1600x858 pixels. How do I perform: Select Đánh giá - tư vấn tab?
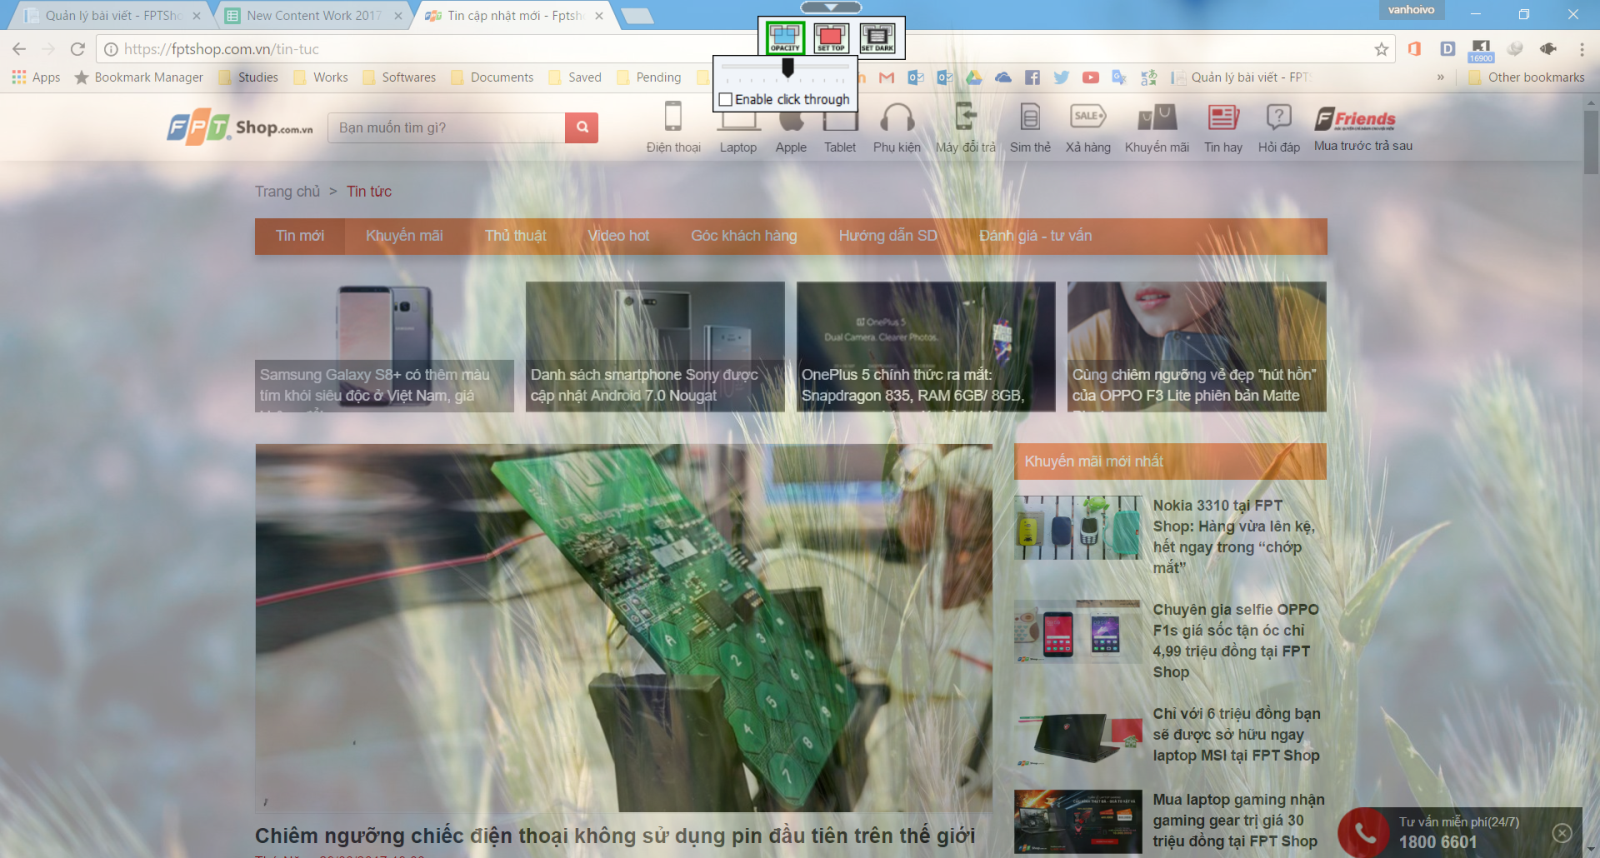[x=1035, y=236]
